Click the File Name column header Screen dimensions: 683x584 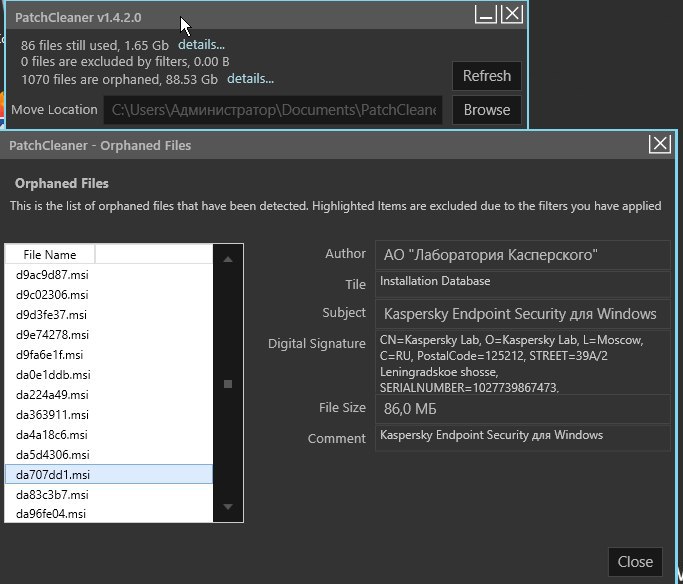[50, 254]
